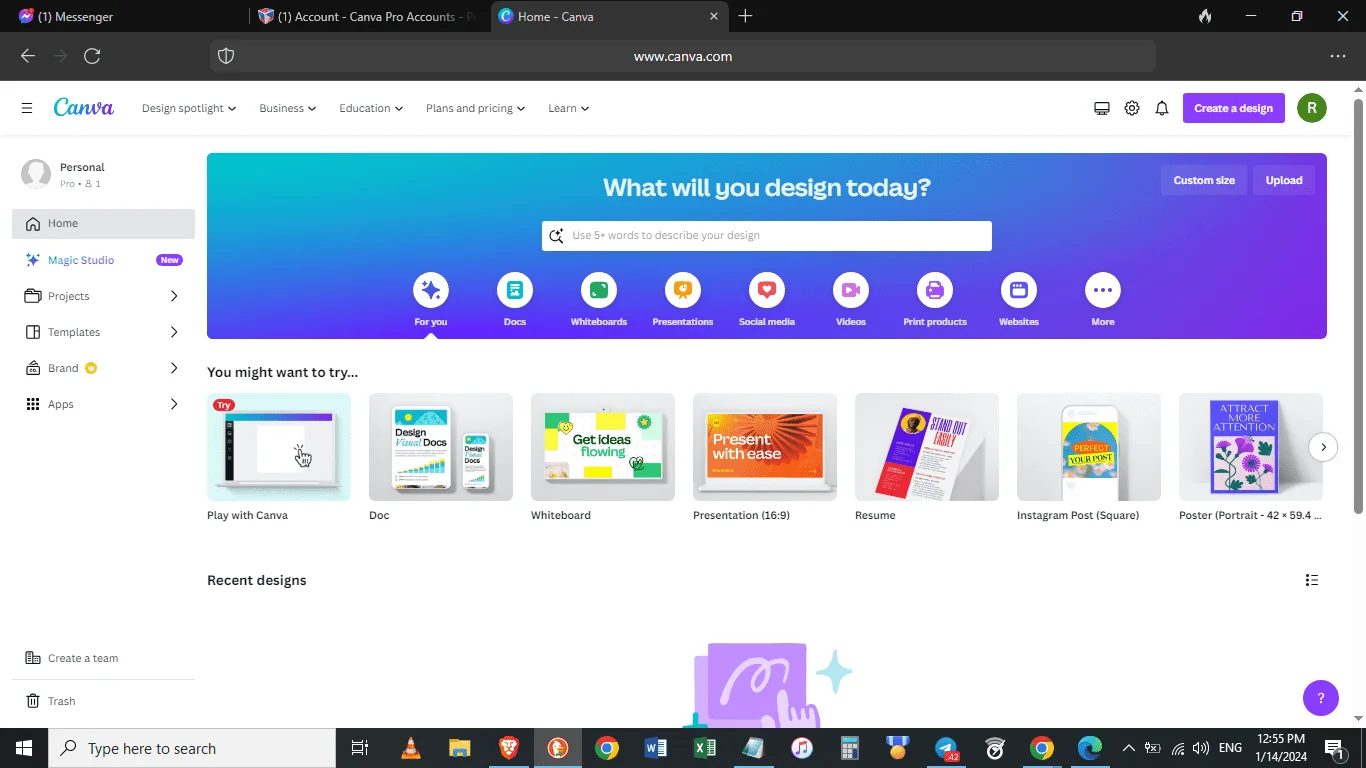Open Canva settings gear

pyautogui.click(x=1132, y=108)
